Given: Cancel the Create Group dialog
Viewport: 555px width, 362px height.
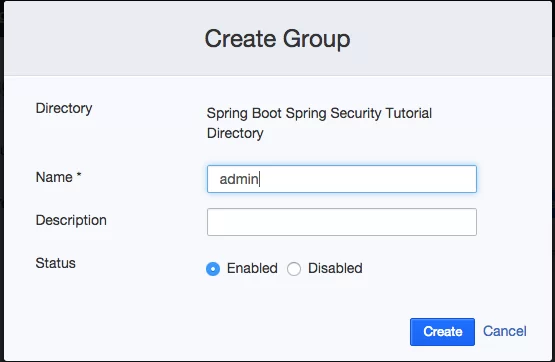Looking at the screenshot, I should (x=505, y=331).
